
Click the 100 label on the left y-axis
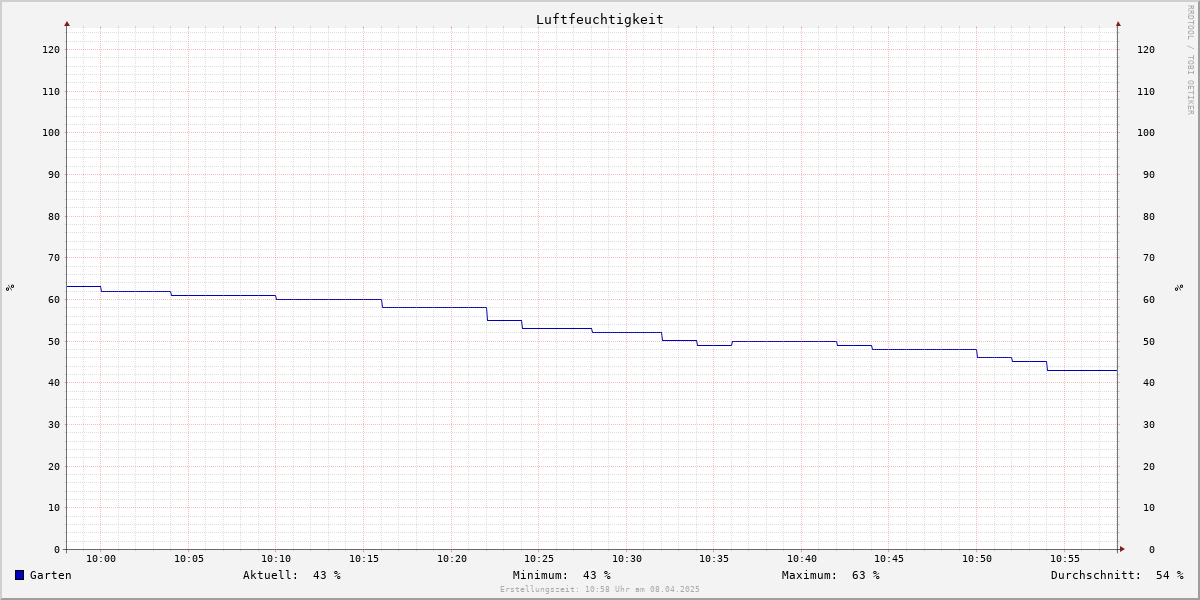pyautogui.click(x=51, y=132)
